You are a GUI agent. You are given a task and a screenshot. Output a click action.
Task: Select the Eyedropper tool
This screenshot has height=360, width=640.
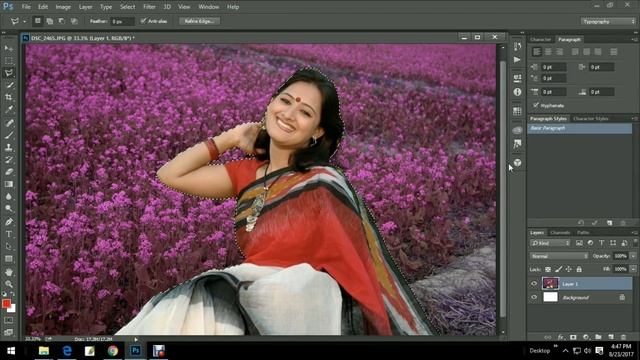pyautogui.click(x=9, y=109)
